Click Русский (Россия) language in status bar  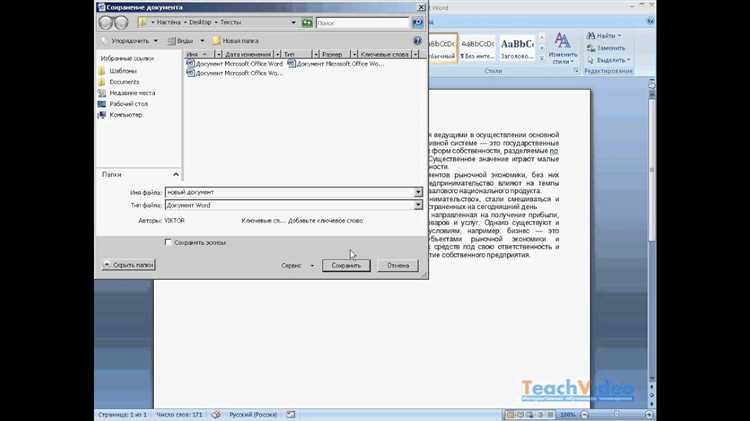[253, 414]
